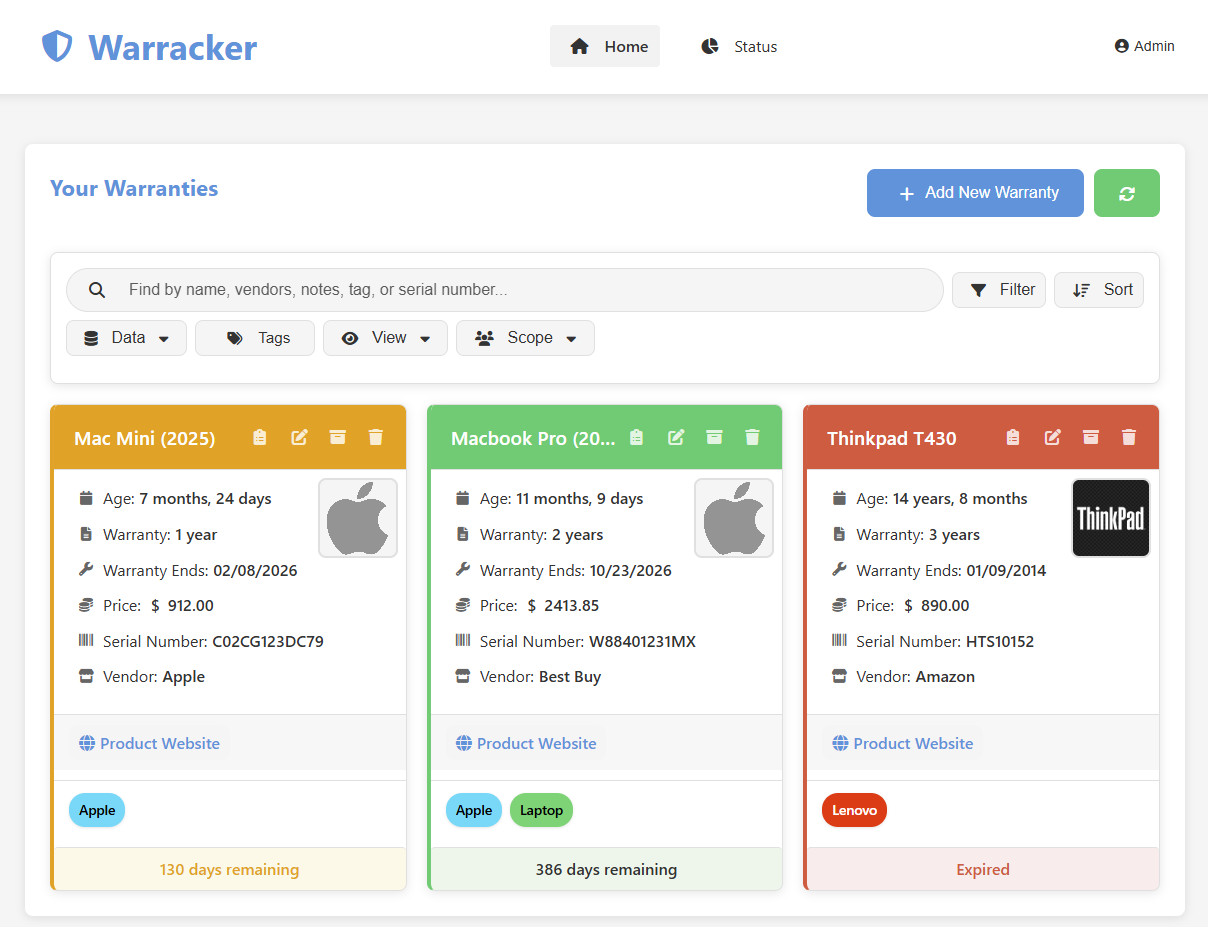
Task: Open the ThinkPad product image
Action: point(1111,518)
